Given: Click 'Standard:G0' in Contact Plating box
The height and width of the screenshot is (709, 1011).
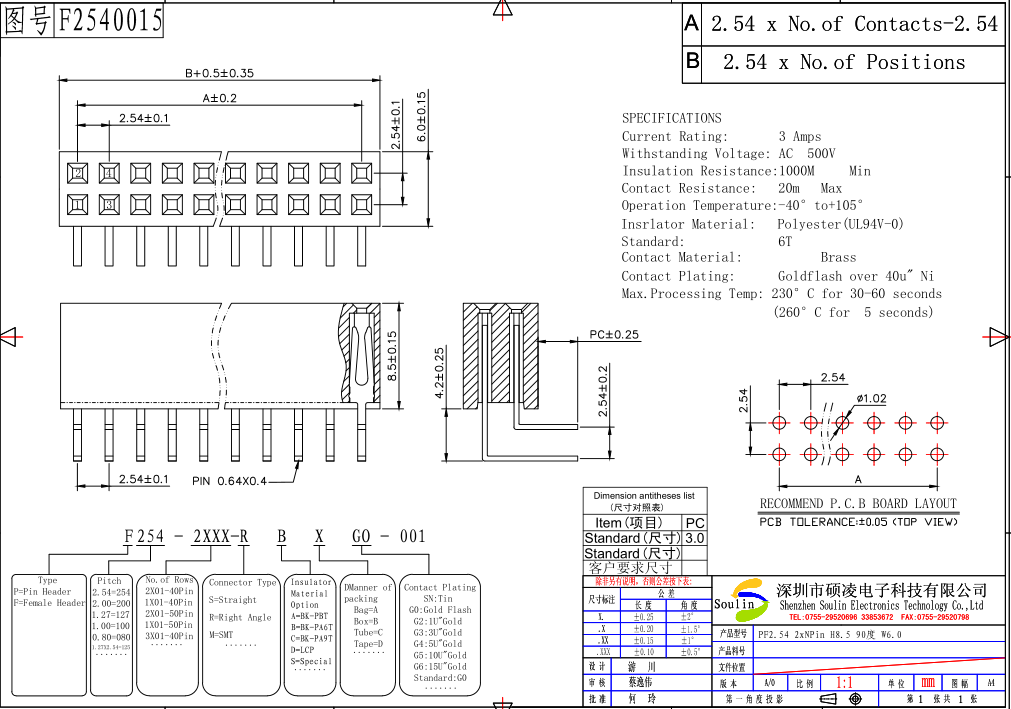Looking at the screenshot, I should click(440, 677).
